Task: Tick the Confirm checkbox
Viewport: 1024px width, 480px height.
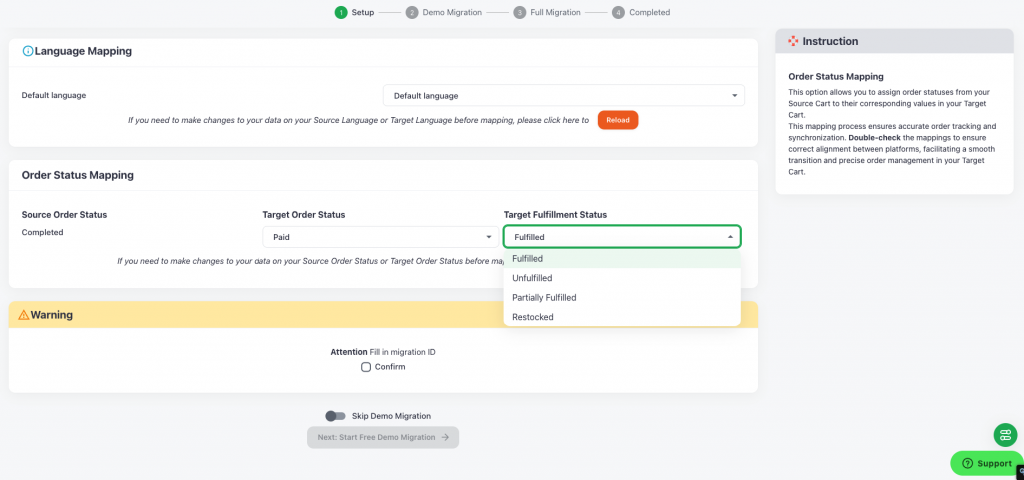Action: click(366, 367)
